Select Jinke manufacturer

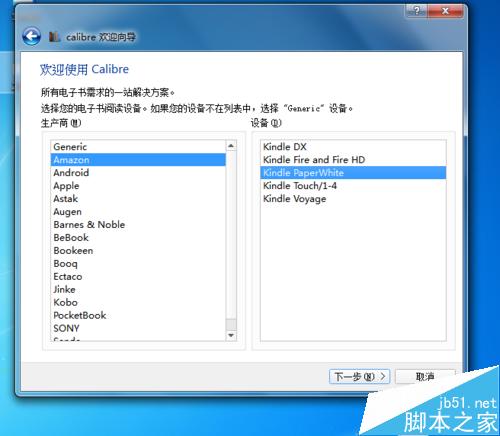(138, 289)
